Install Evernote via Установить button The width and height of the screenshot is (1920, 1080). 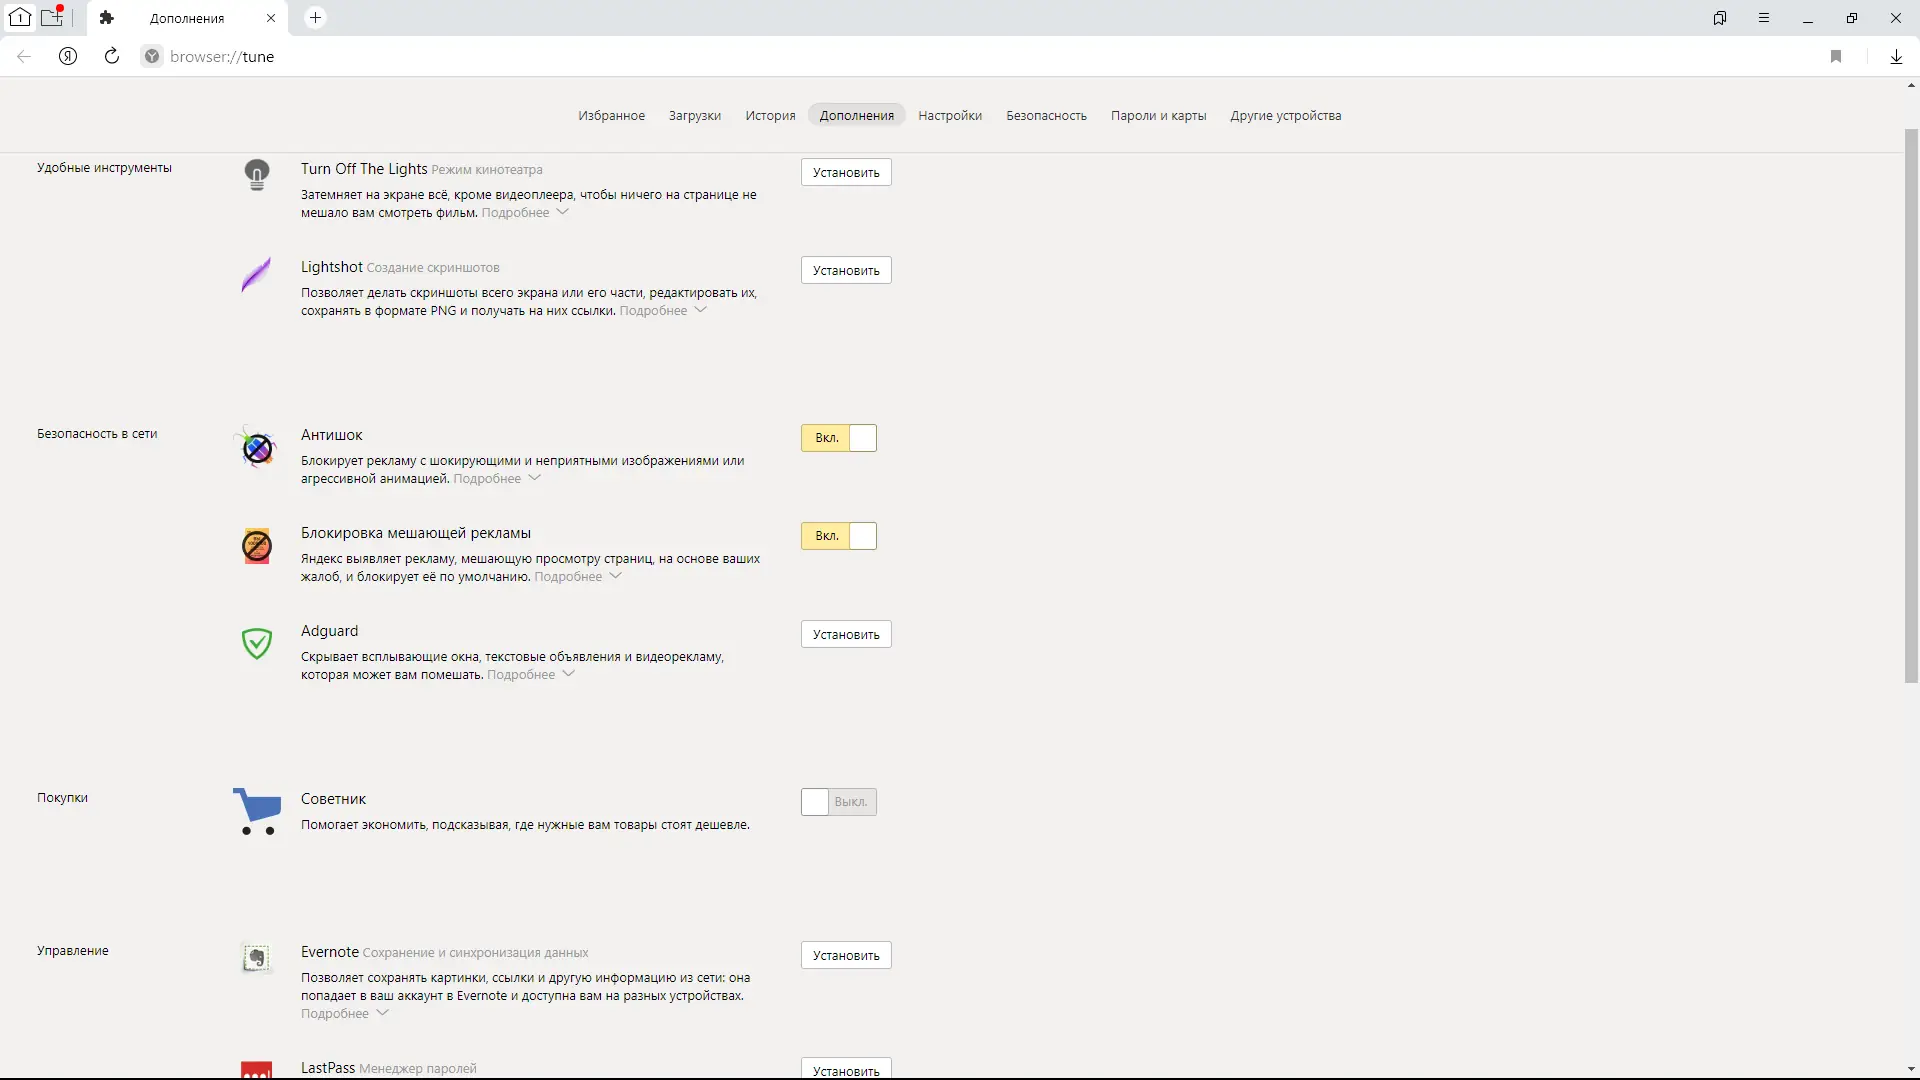[846, 956]
